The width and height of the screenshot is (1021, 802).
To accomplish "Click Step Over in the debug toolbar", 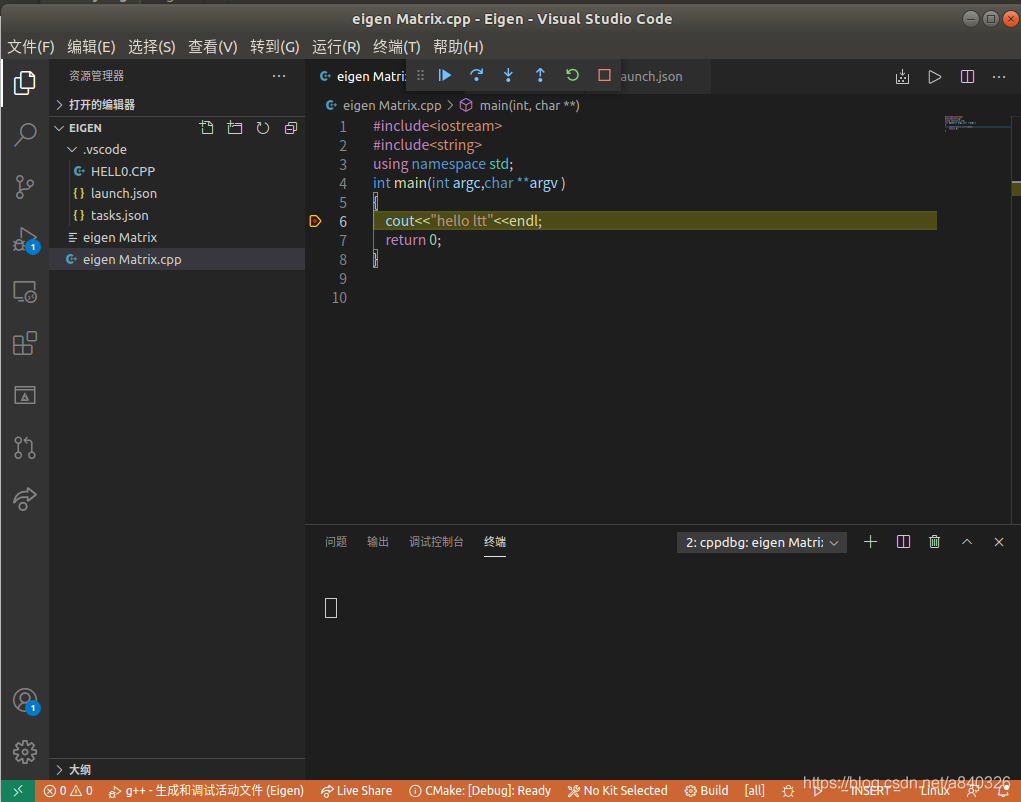I will tap(477, 76).
